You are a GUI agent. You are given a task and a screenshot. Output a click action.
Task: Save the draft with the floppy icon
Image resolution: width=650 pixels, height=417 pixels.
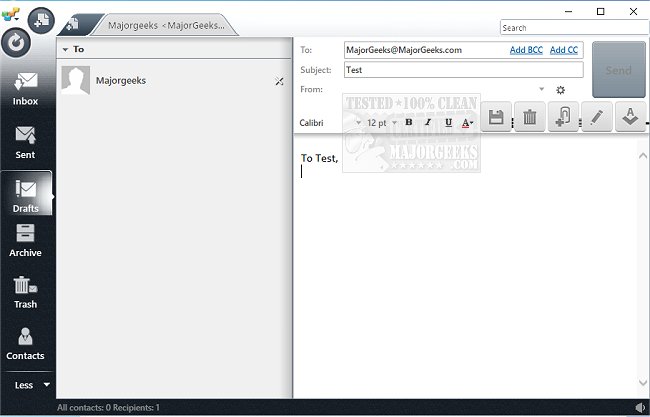pos(496,116)
